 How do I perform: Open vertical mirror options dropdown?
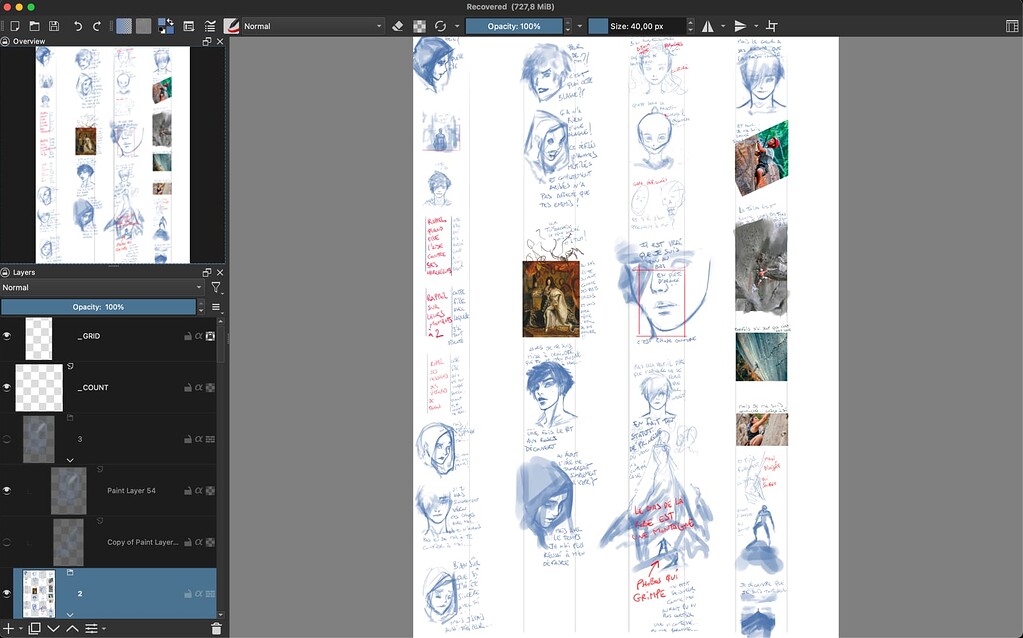coord(756,26)
